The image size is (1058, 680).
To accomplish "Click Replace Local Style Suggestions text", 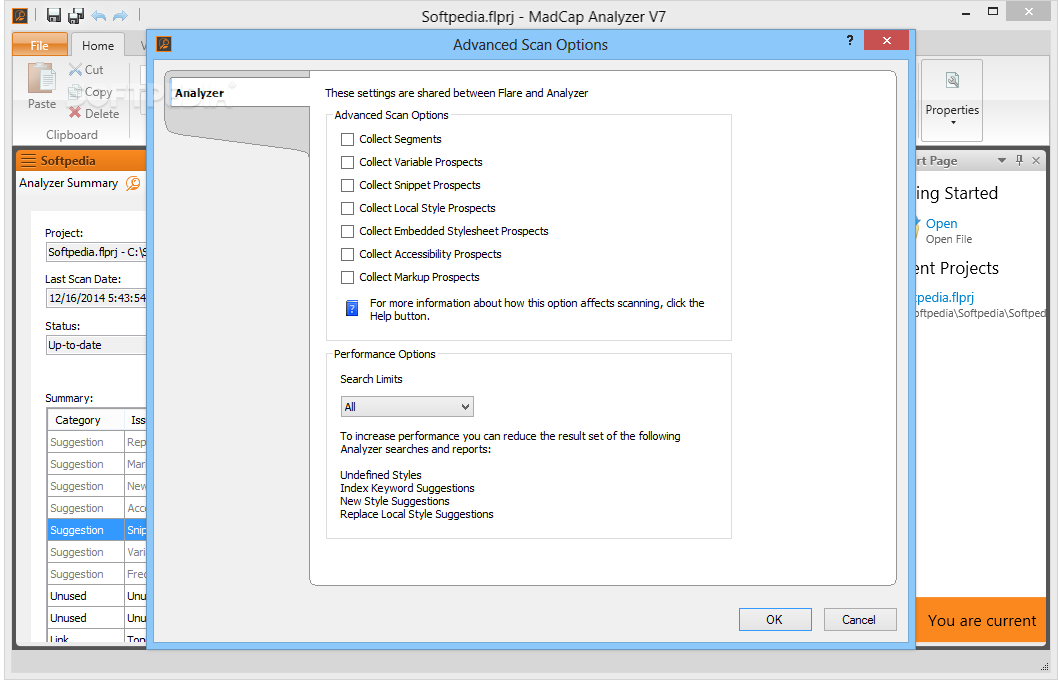I will click(416, 514).
